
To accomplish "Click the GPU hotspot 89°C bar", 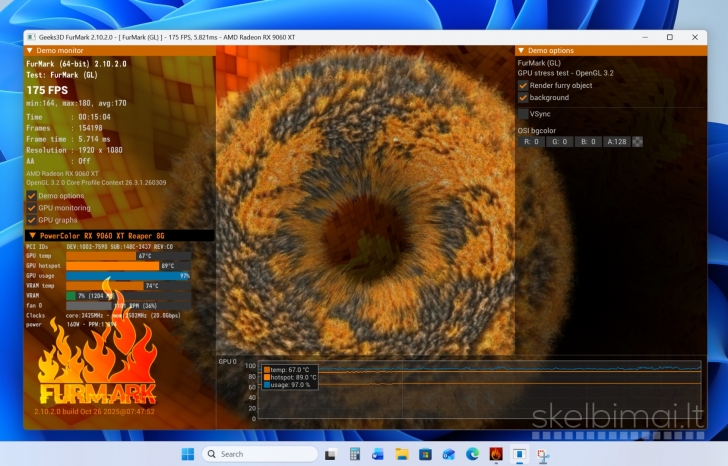I will [129, 266].
